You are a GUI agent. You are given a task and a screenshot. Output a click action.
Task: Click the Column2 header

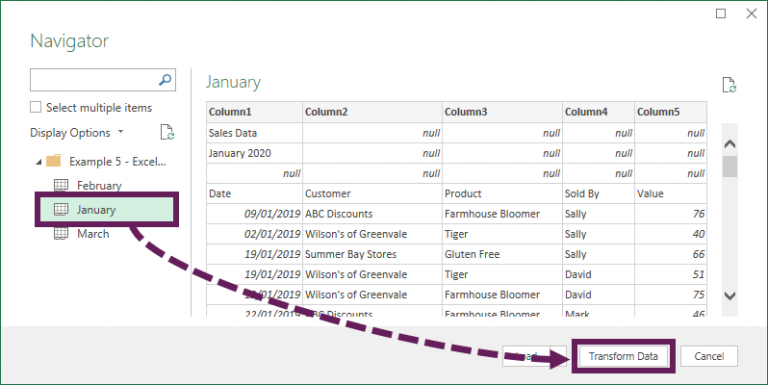point(372,112)
